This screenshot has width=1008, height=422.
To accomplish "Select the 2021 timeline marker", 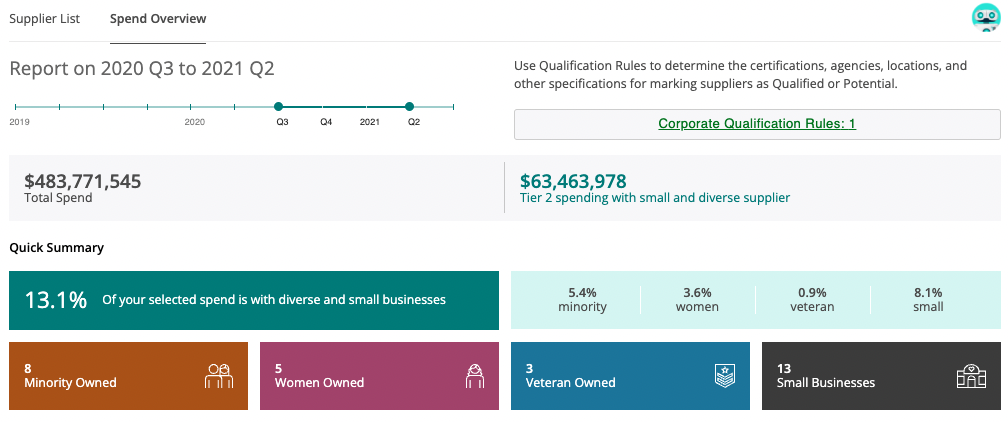I will pos(369,107).
